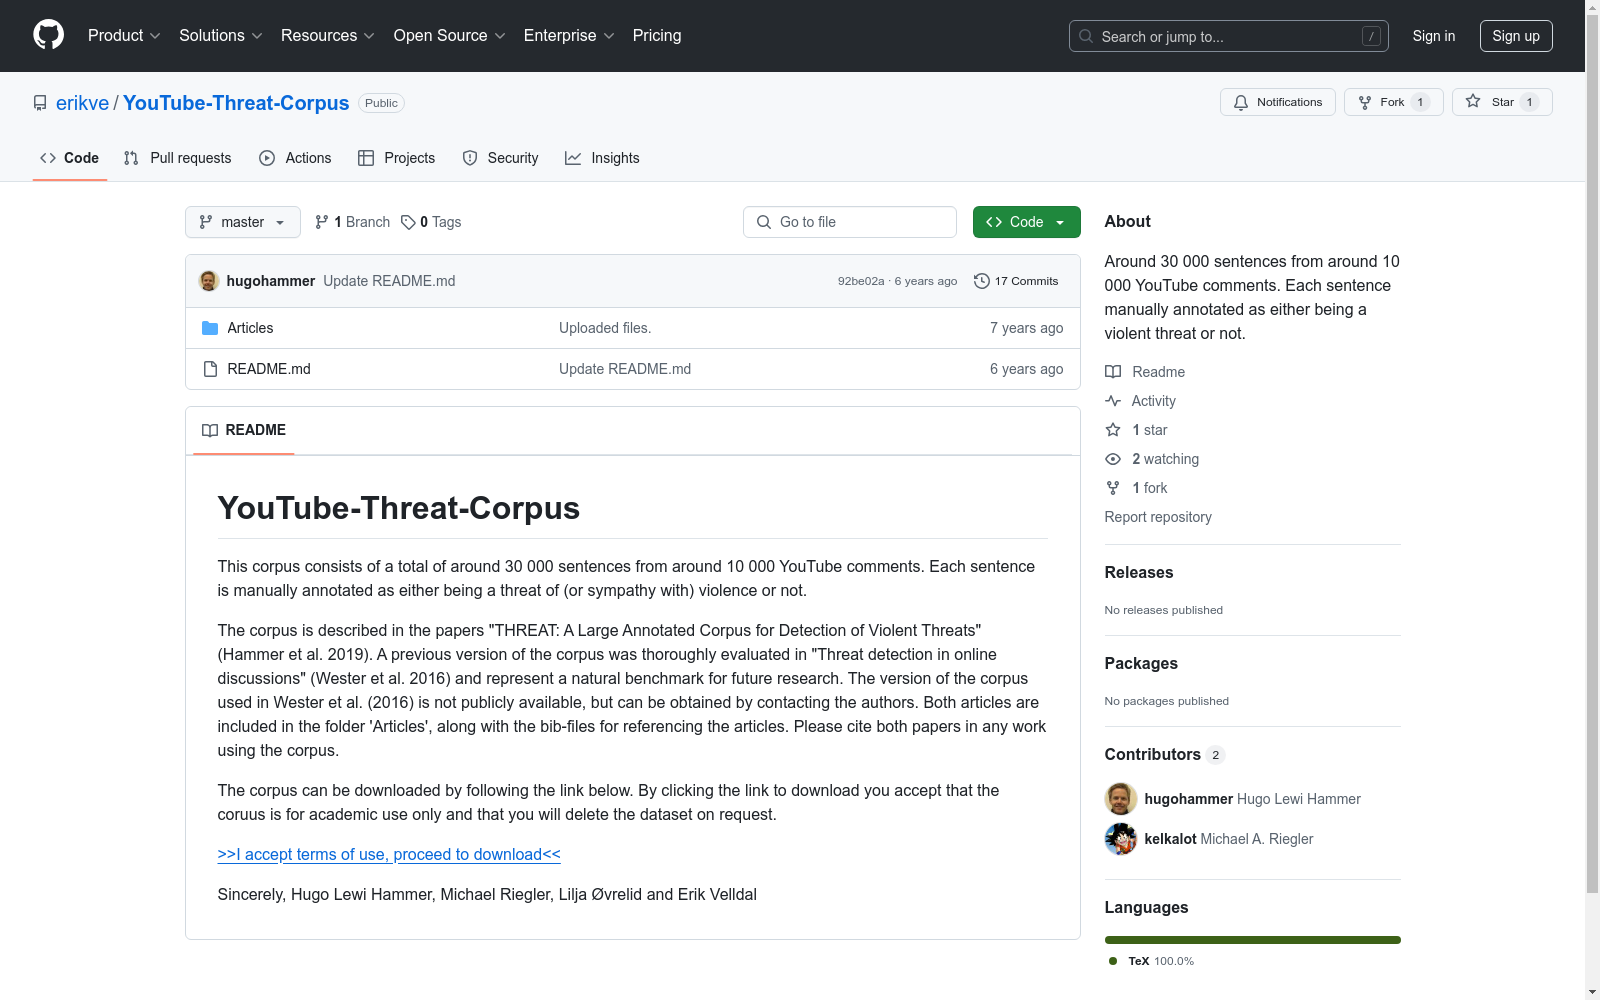View the 1 star stargazers link
Image resolution: width=1600 pixels, height=1000 pixels.
(x=1136, y=430)
